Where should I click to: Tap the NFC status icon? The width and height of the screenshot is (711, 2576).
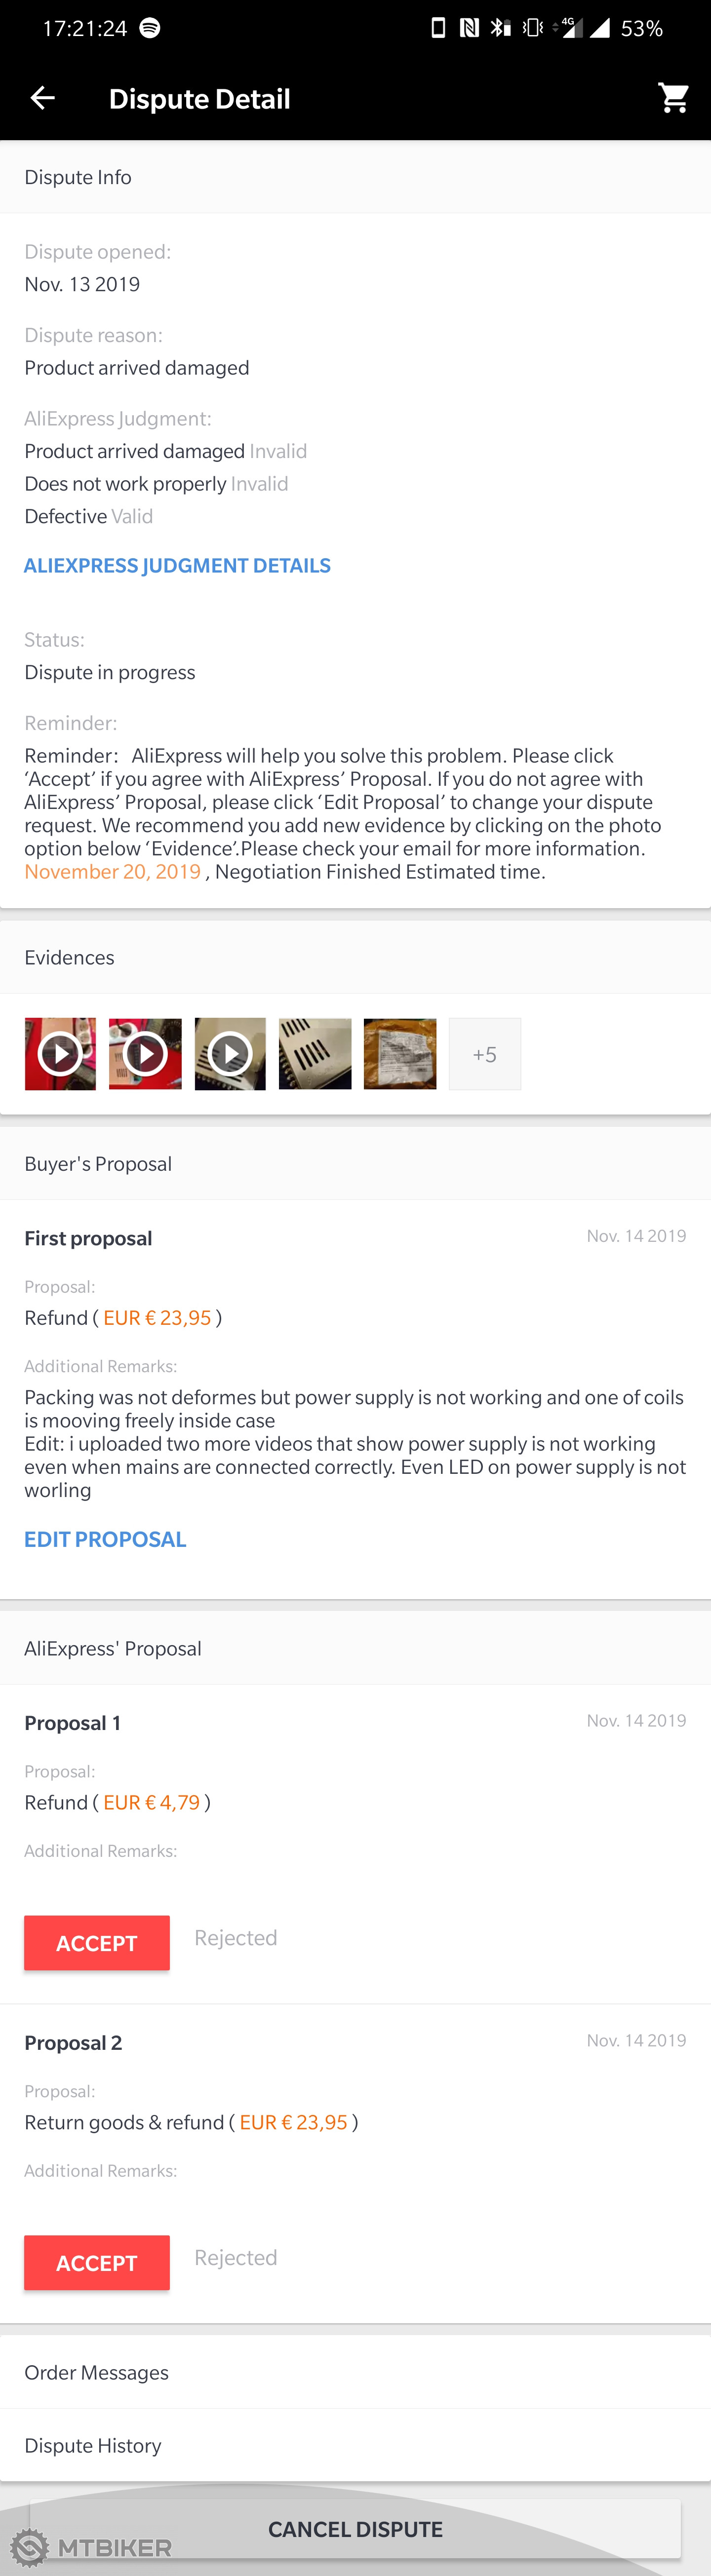(x=469, y=28)
